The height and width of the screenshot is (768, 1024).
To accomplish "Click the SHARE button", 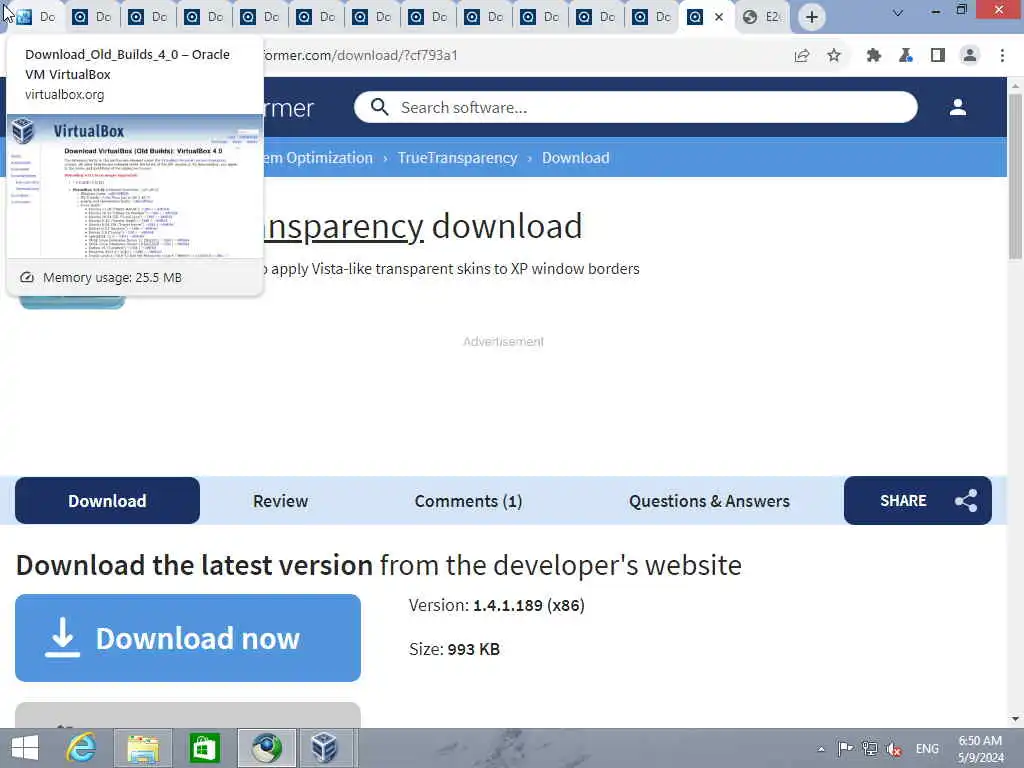I will (x=918, y=501).
